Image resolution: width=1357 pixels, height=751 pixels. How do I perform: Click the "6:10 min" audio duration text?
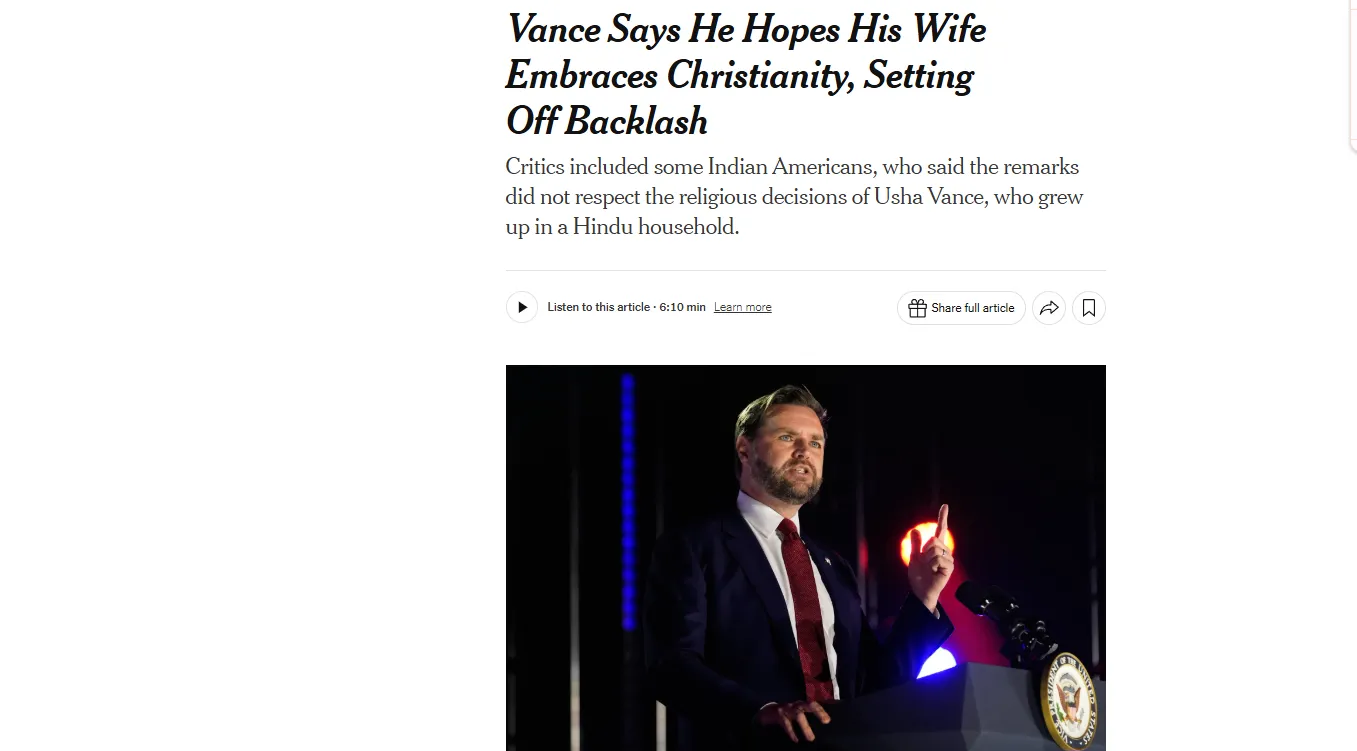click(x=682, y=307)
